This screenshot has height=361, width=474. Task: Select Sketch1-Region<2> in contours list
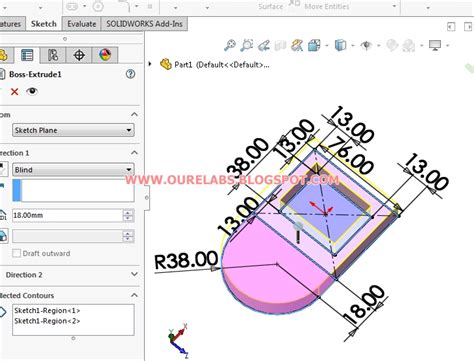47,321
